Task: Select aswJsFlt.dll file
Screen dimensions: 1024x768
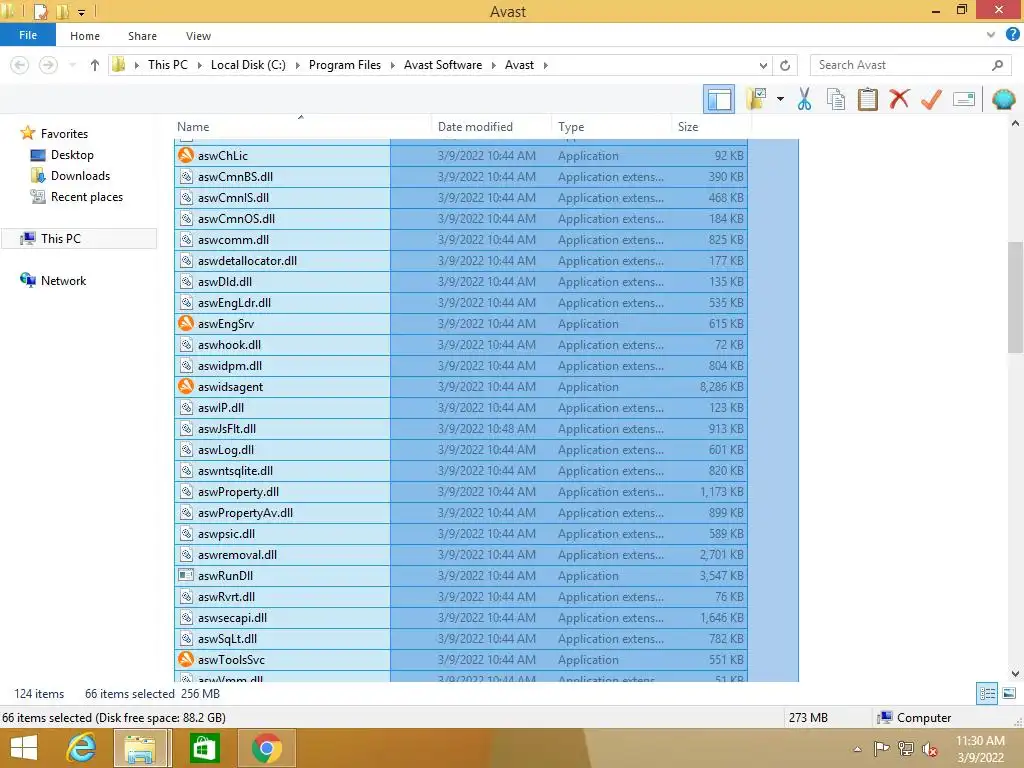Action: 227,428
